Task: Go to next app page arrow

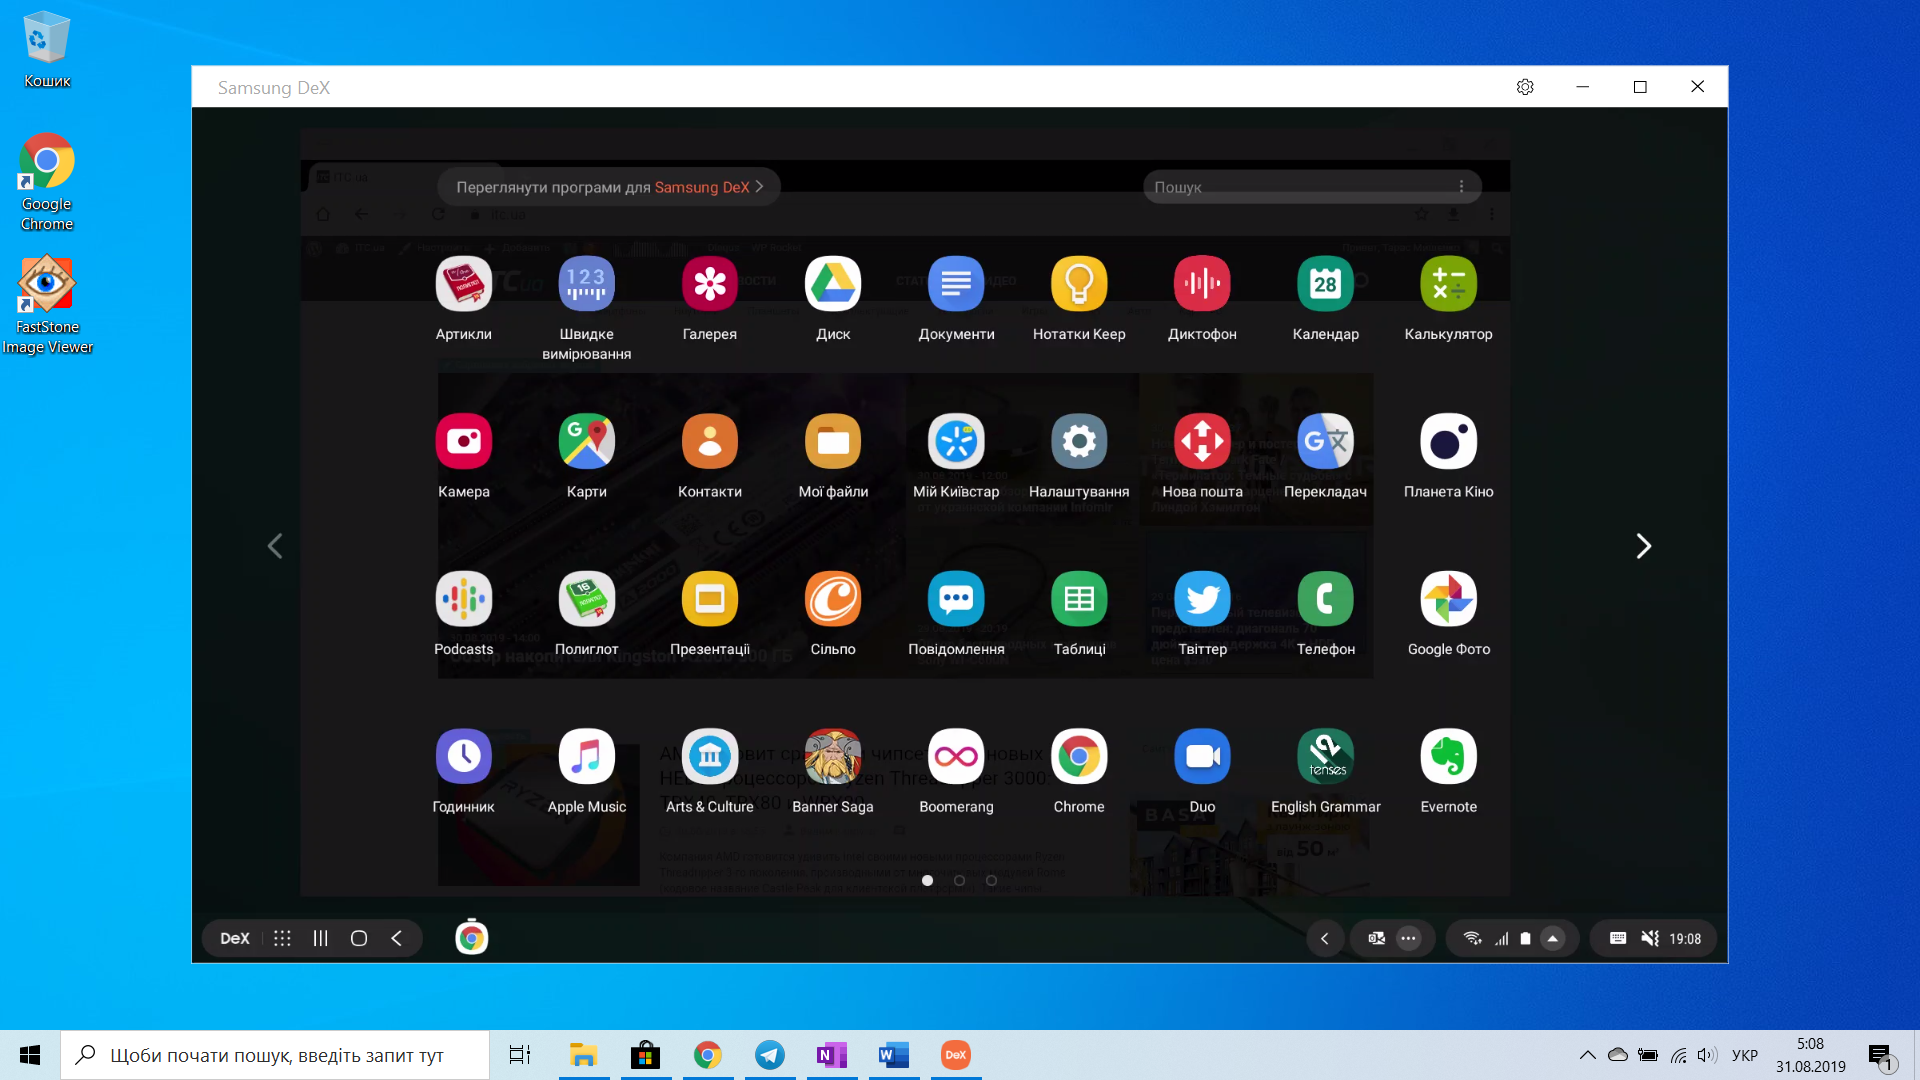Action: point(1643,546)
